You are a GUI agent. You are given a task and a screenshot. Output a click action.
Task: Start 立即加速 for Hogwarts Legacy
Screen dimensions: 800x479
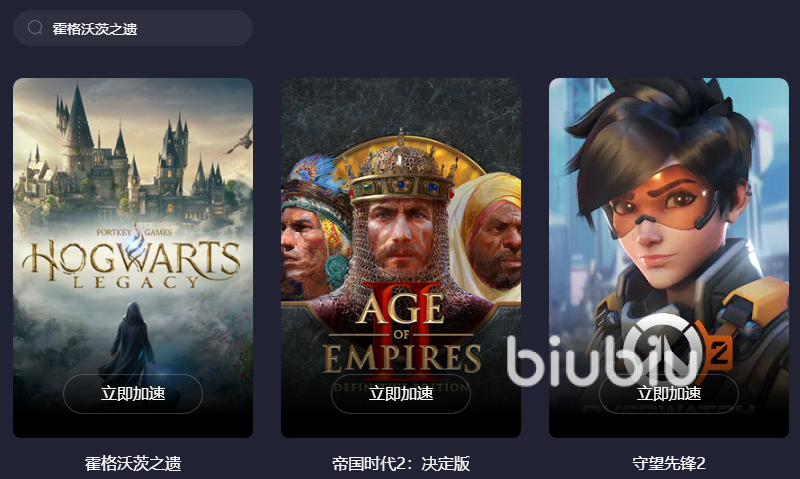click(133, 393)
